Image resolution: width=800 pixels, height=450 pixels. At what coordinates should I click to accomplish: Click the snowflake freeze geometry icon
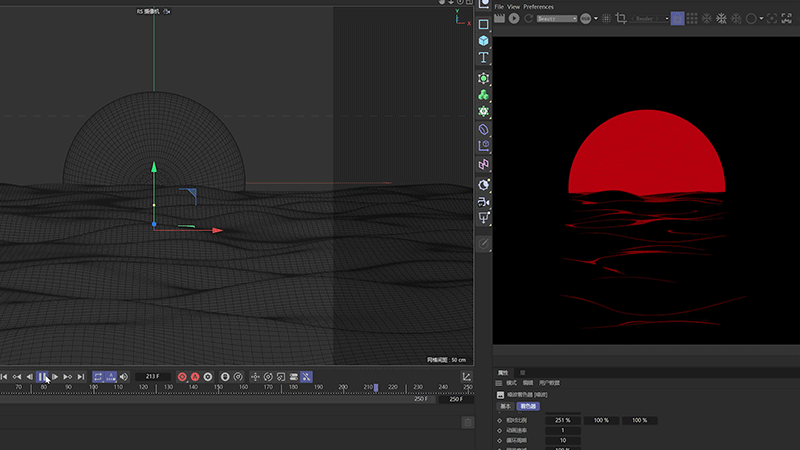[721, 18]
